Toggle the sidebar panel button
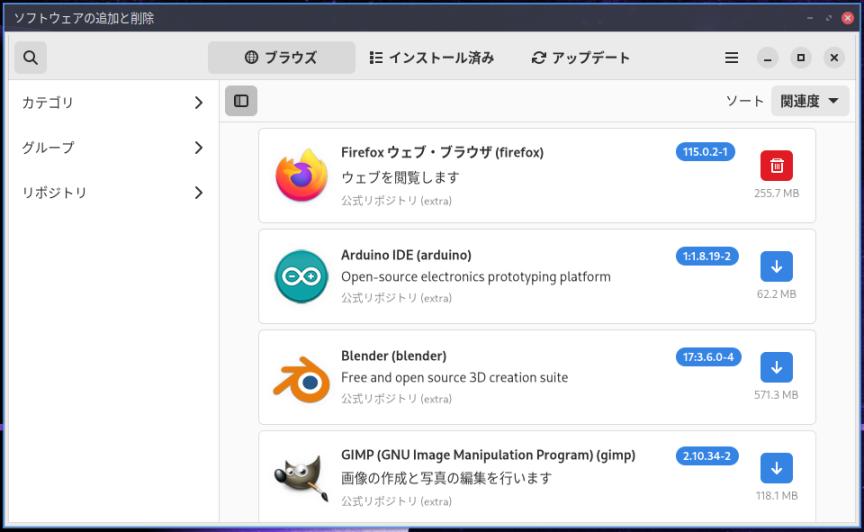Image resolution: width=864 pixels, height=532 pixels. (241, 101)
